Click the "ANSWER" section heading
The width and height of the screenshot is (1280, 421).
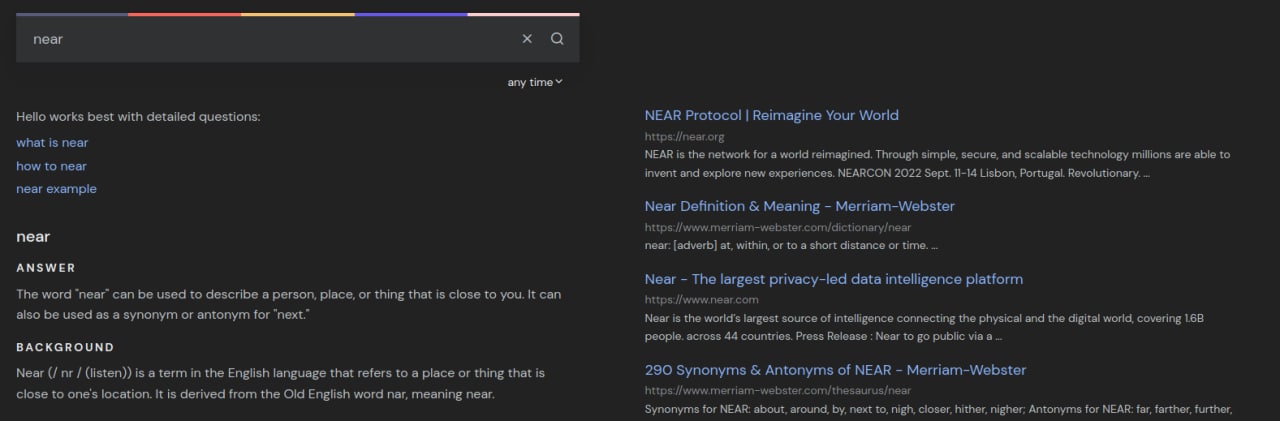[46, 268]
